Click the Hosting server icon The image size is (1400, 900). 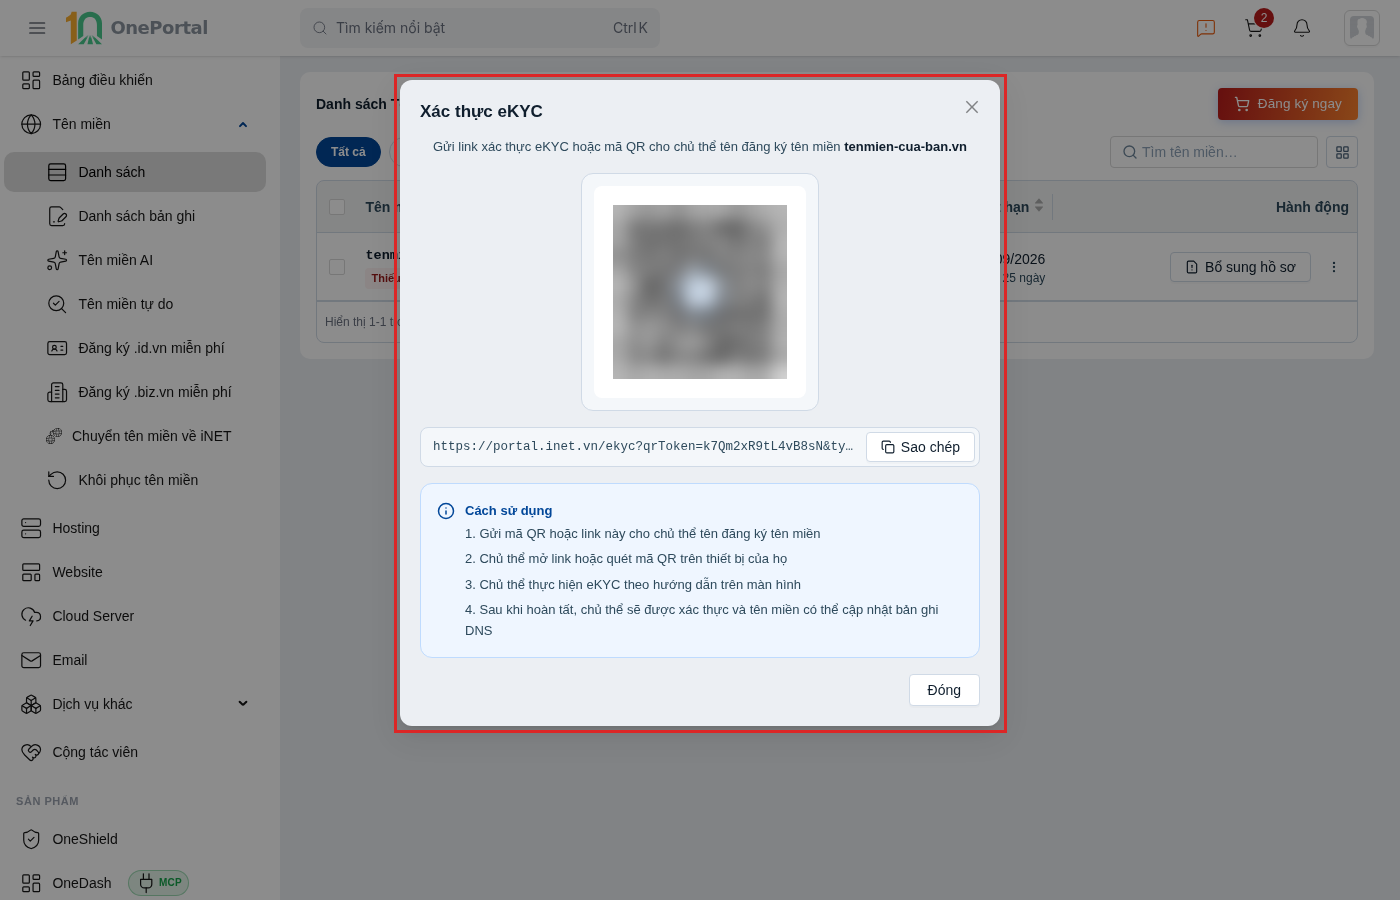31,528
